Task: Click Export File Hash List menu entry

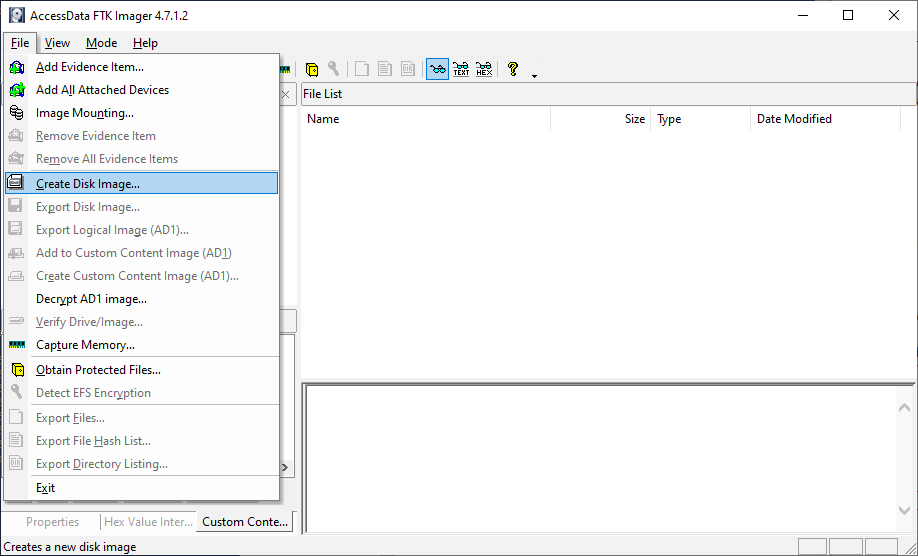Action: point(141,441)
